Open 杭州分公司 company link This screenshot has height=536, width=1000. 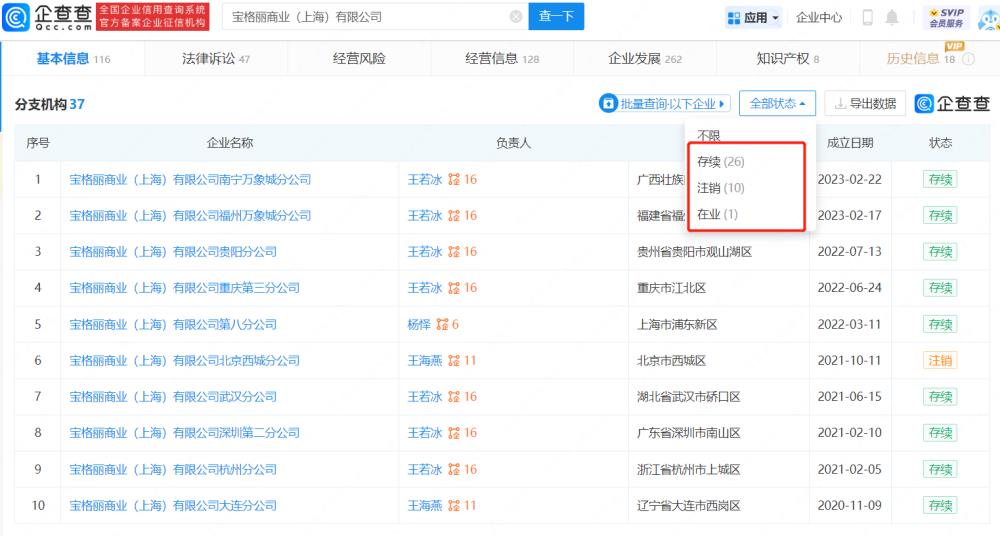pos(173,469)
